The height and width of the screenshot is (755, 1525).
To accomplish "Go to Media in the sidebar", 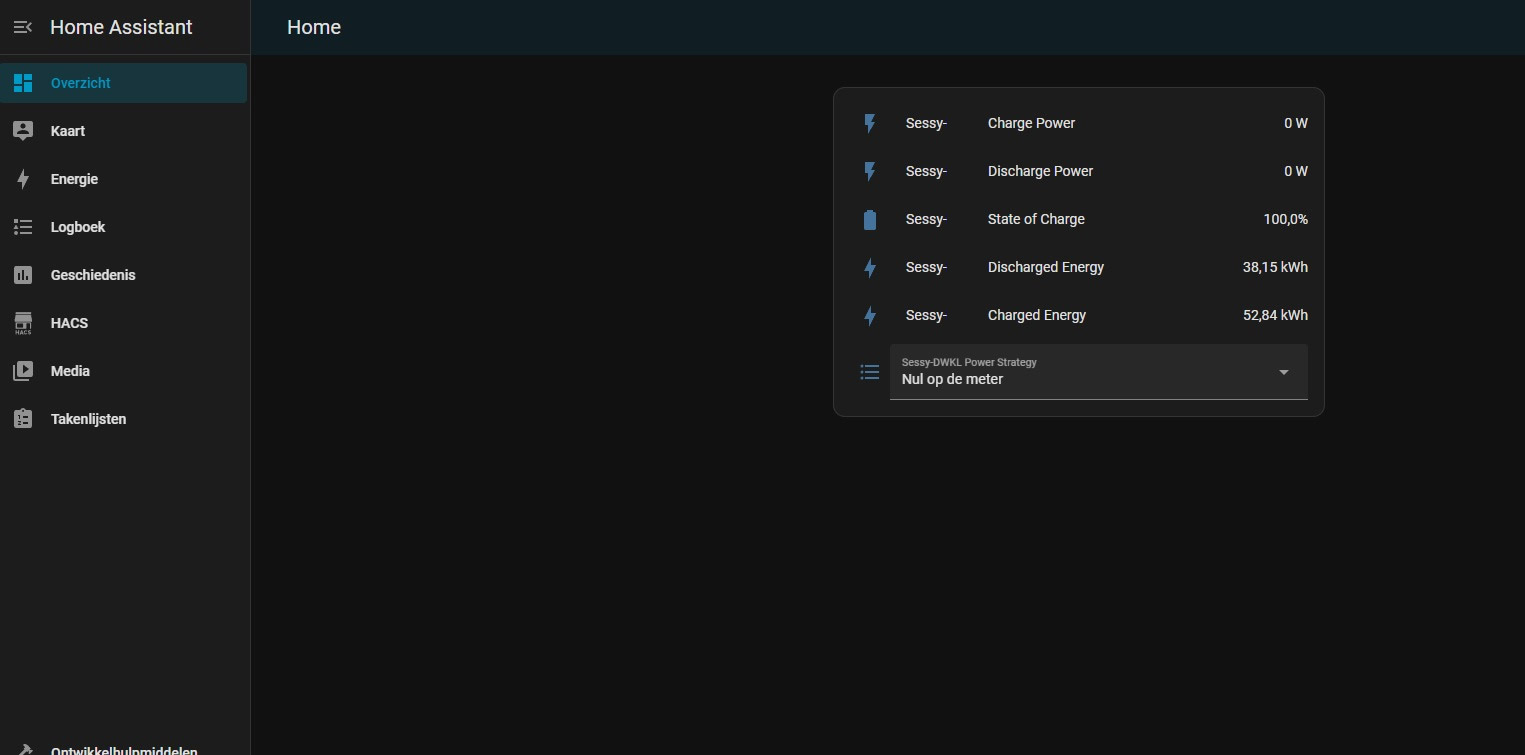I will 124,371.
